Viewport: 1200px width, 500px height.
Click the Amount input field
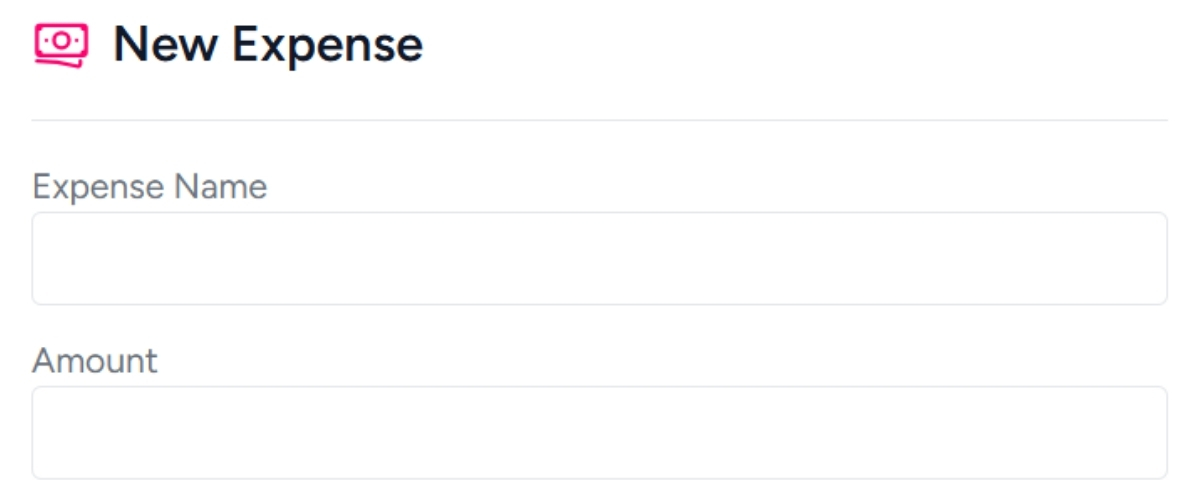[599, 432]
